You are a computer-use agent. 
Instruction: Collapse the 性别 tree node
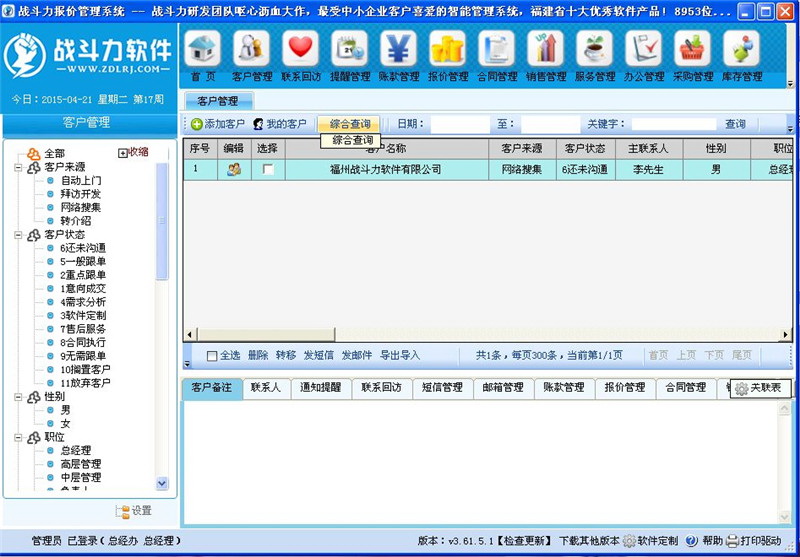18,397
